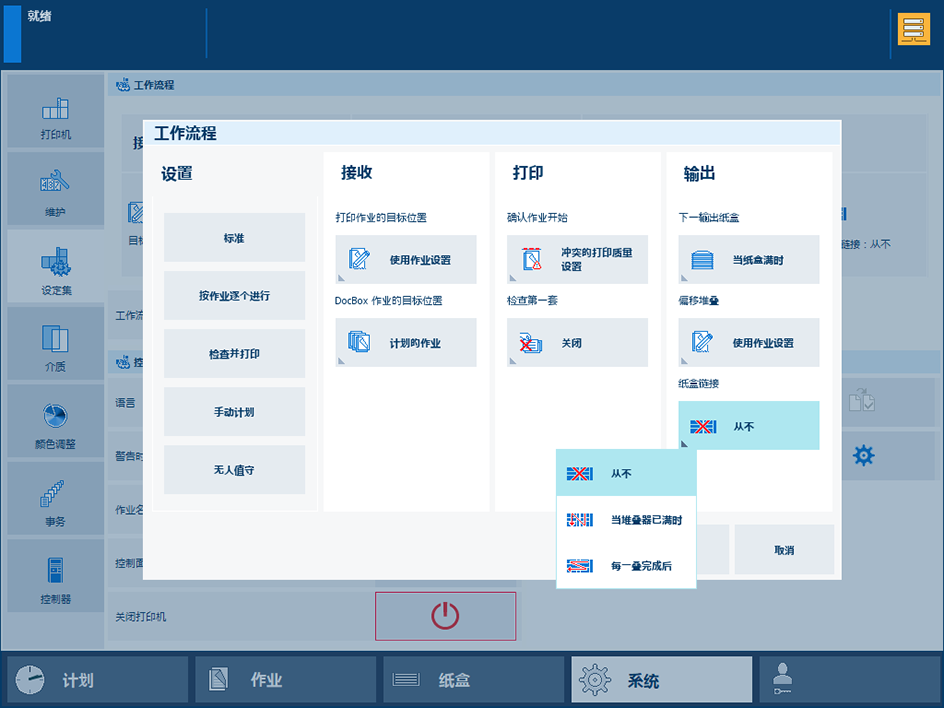The height and width of the screenshot is (708, 944).
Task: Open the 维护 (Maintenance) sidebar section
Action: (x=55, y=189)
